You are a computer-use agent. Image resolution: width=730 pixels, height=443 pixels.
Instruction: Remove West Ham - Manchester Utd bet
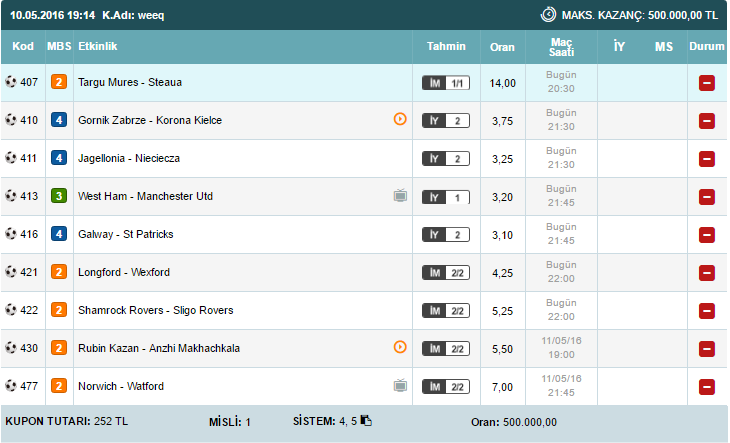pyautogui.click(x=706, y=197)
